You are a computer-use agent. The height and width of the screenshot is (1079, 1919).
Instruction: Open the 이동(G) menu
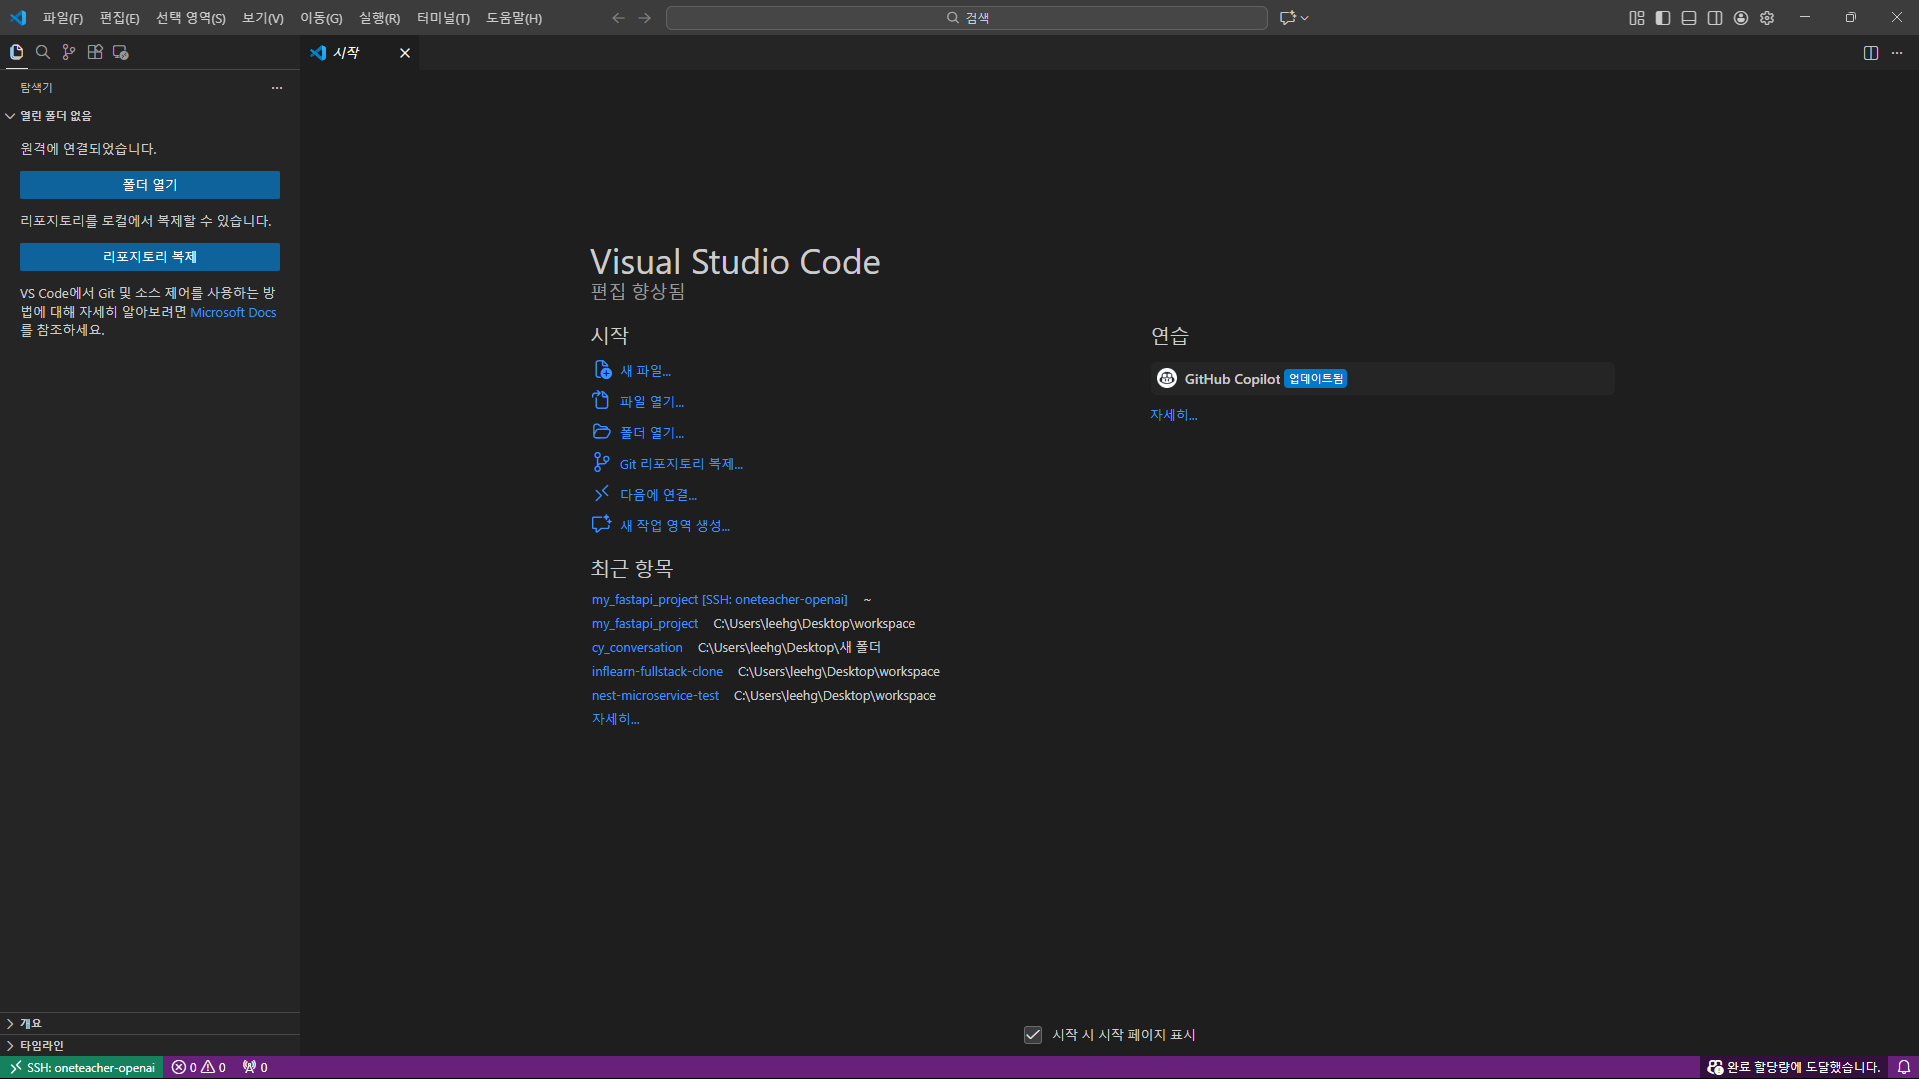click(321, 18)
